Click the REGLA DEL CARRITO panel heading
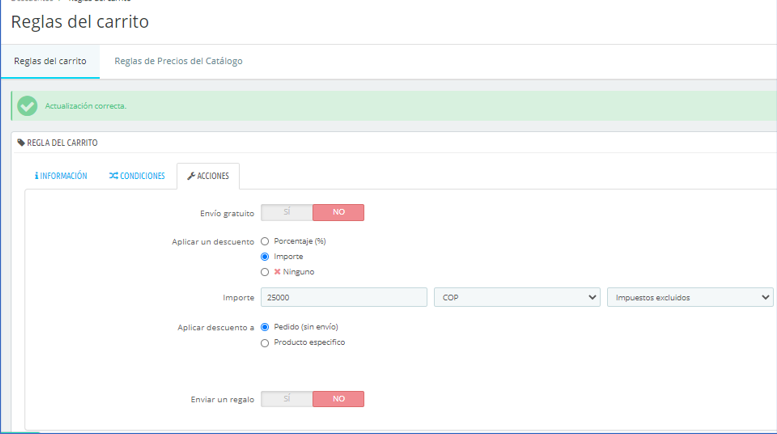Image resolution: width=777 pixels, height=434 pixels. pyautogui.click(x=62, y=143)
